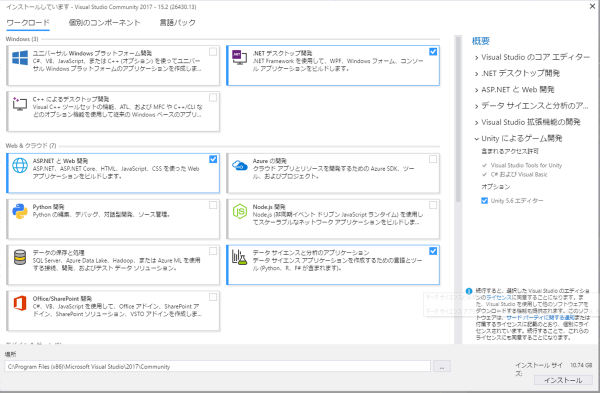This screenshot has height=393, width=600.
Task: Click the オプション label in summary
Action: [496, 187]
